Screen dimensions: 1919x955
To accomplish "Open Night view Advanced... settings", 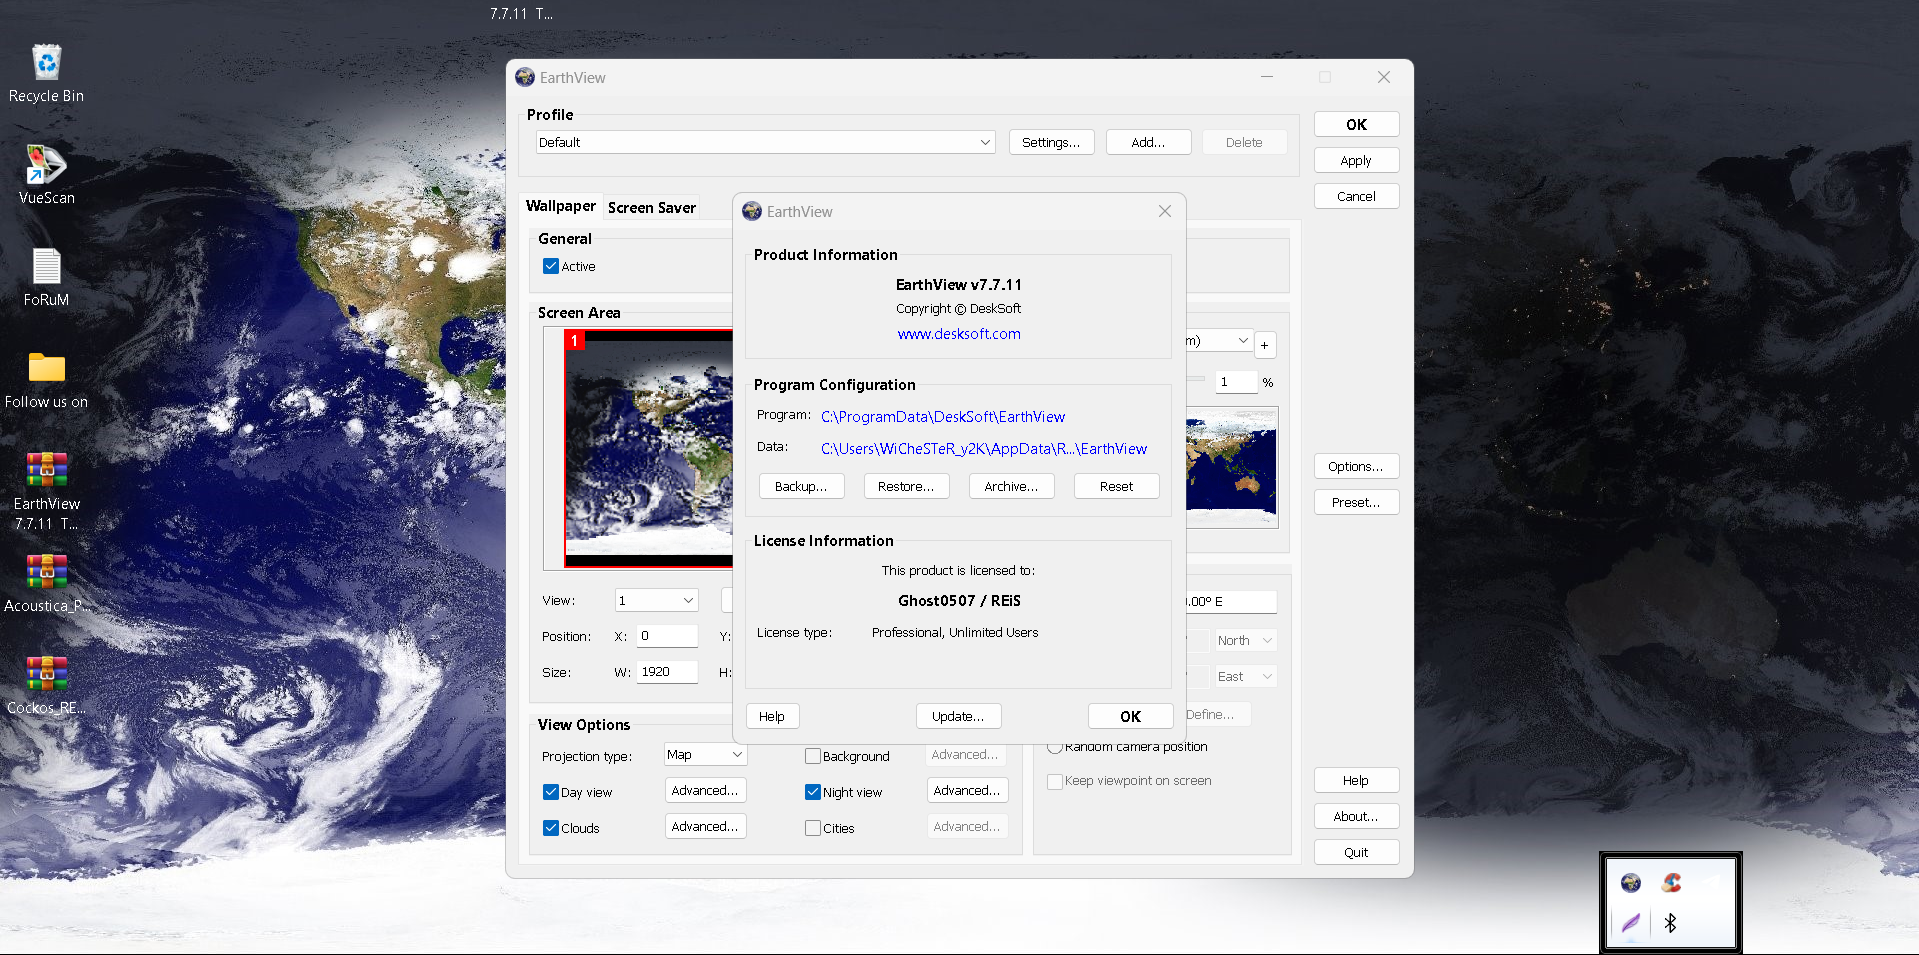I will tap(967, 790).
